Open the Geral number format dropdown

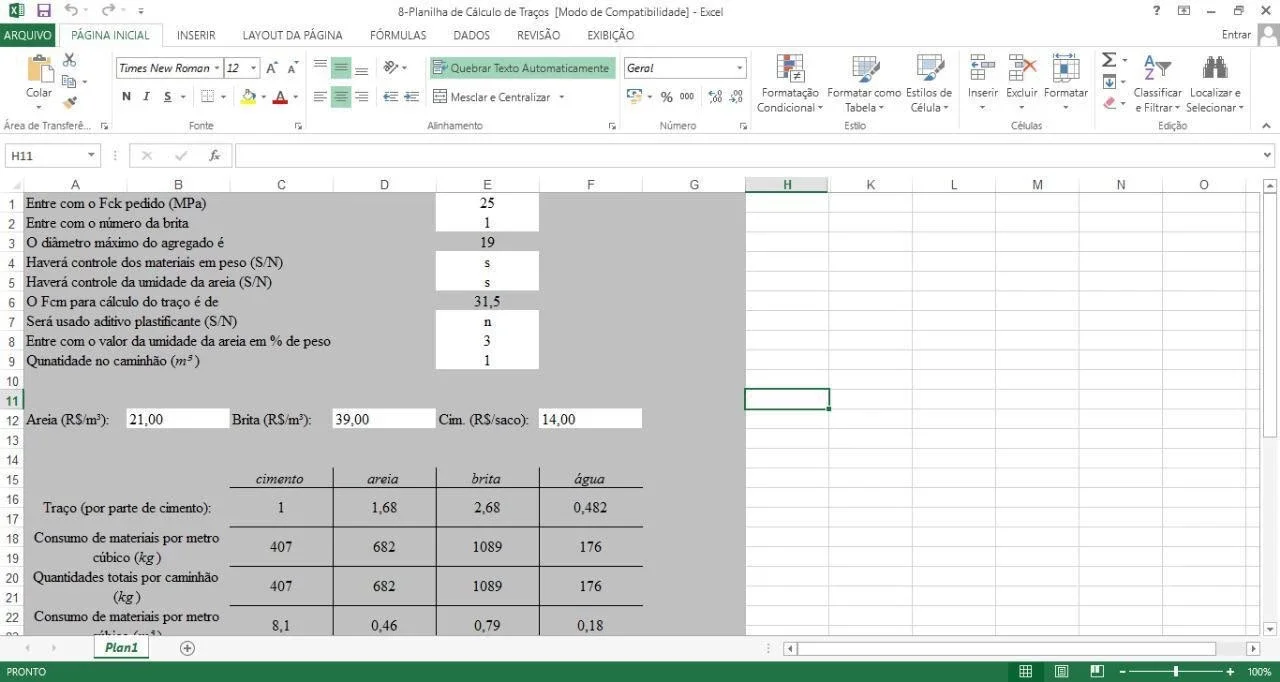[x=740, y=68]
